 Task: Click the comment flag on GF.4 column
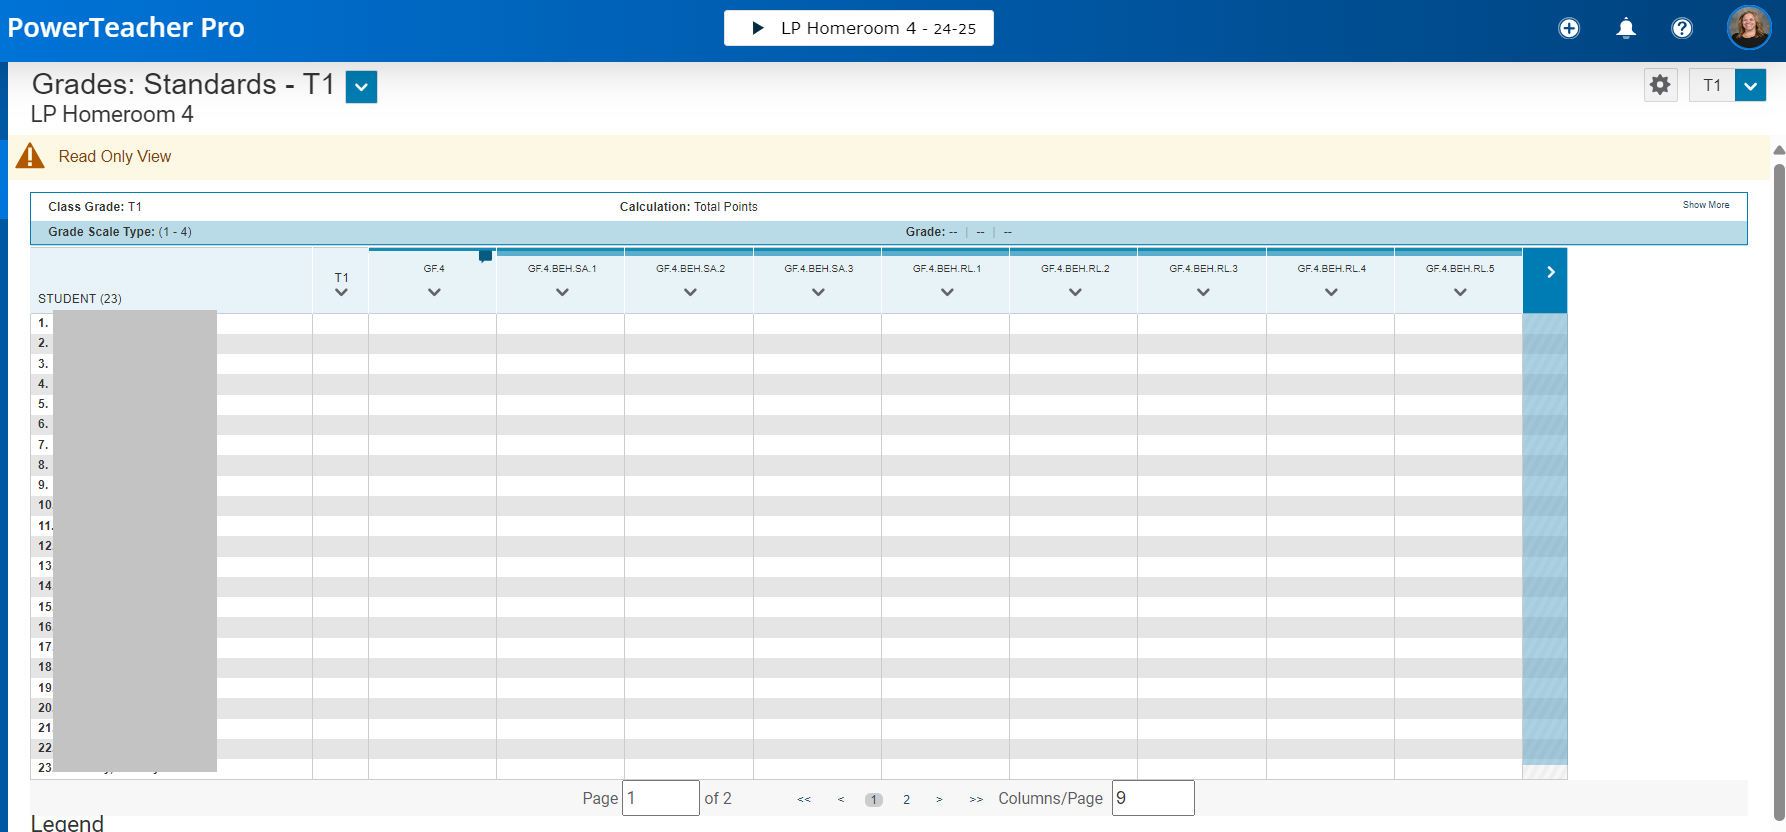pyautogui.click(x=485, y=256)
